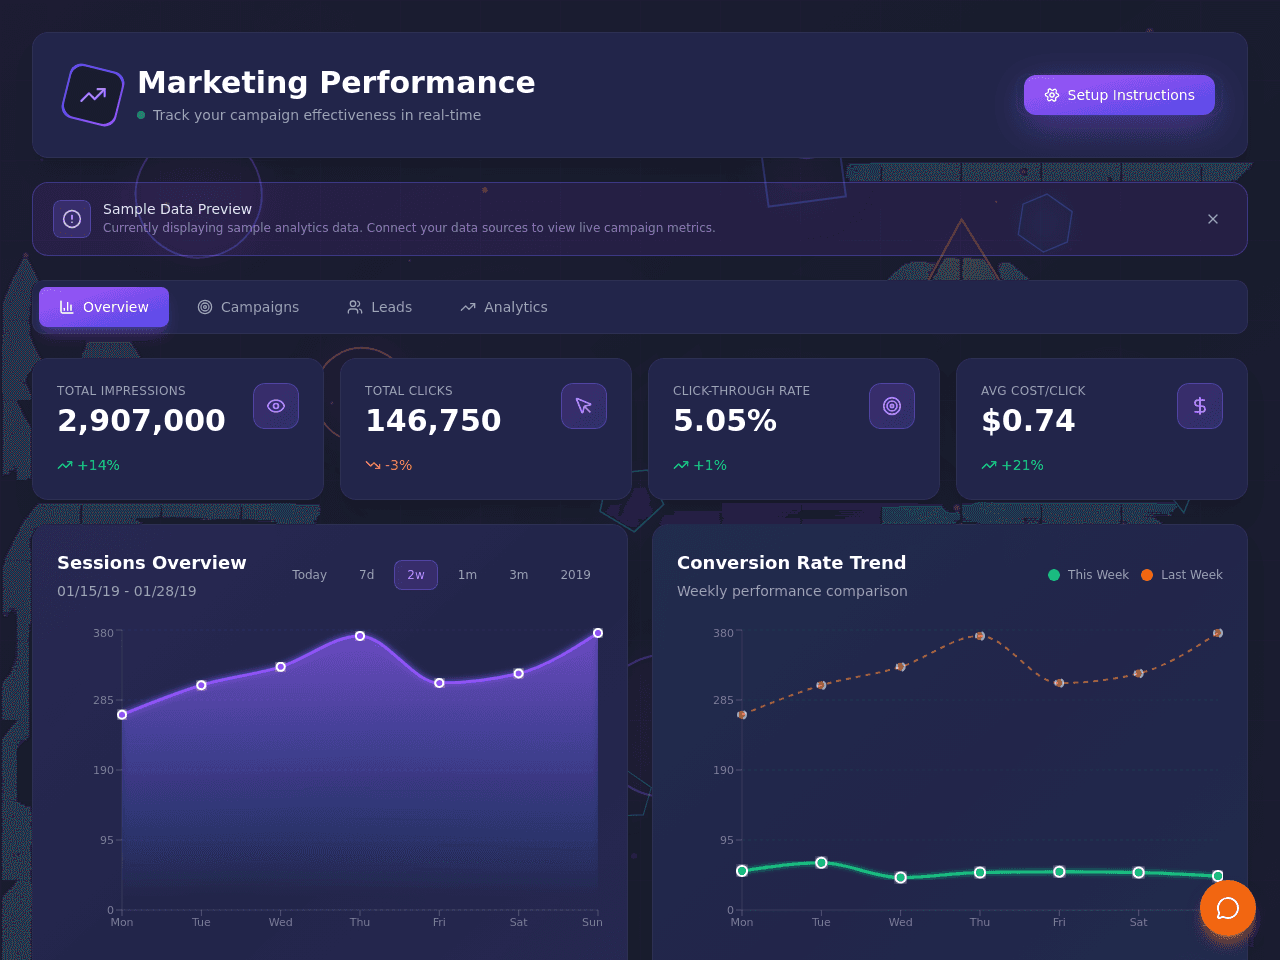This screenshot has height=960, width=1280.
Task: Click the dollar icon on Avg Cost/Click card
Action: 1200,406
